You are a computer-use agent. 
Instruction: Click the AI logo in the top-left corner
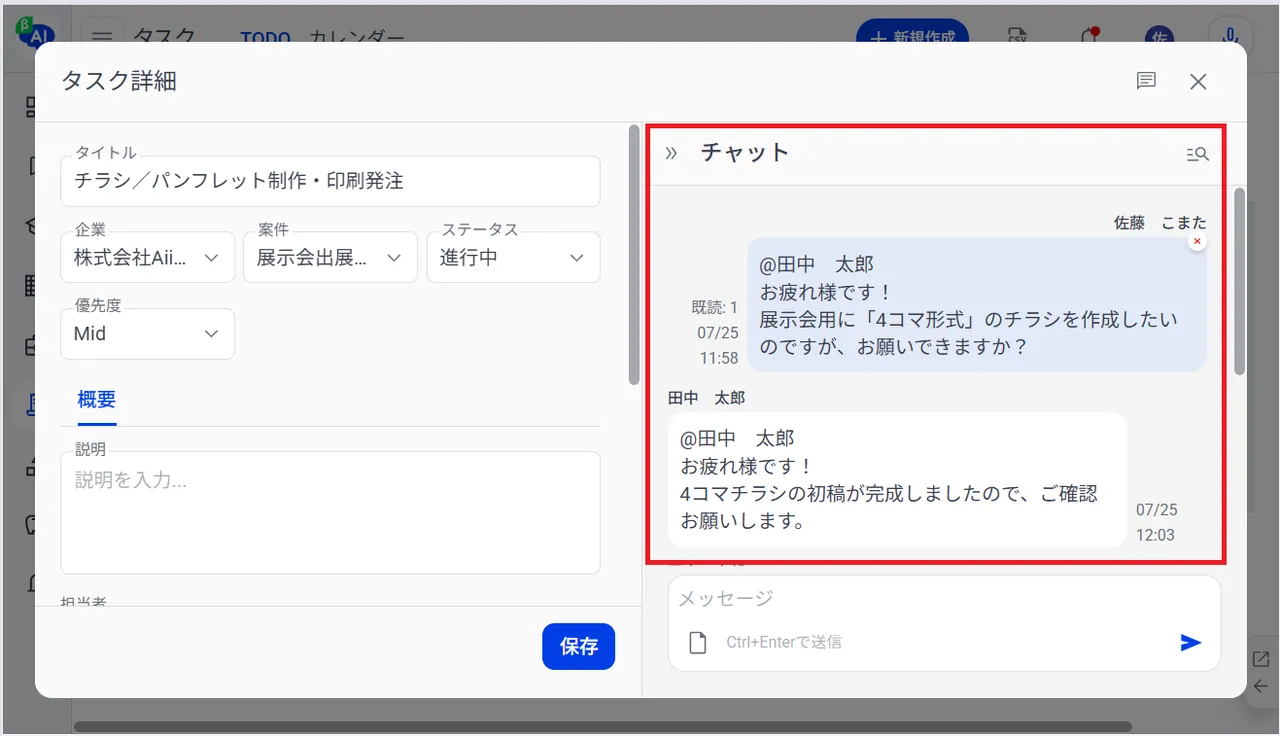click(34, 33)
